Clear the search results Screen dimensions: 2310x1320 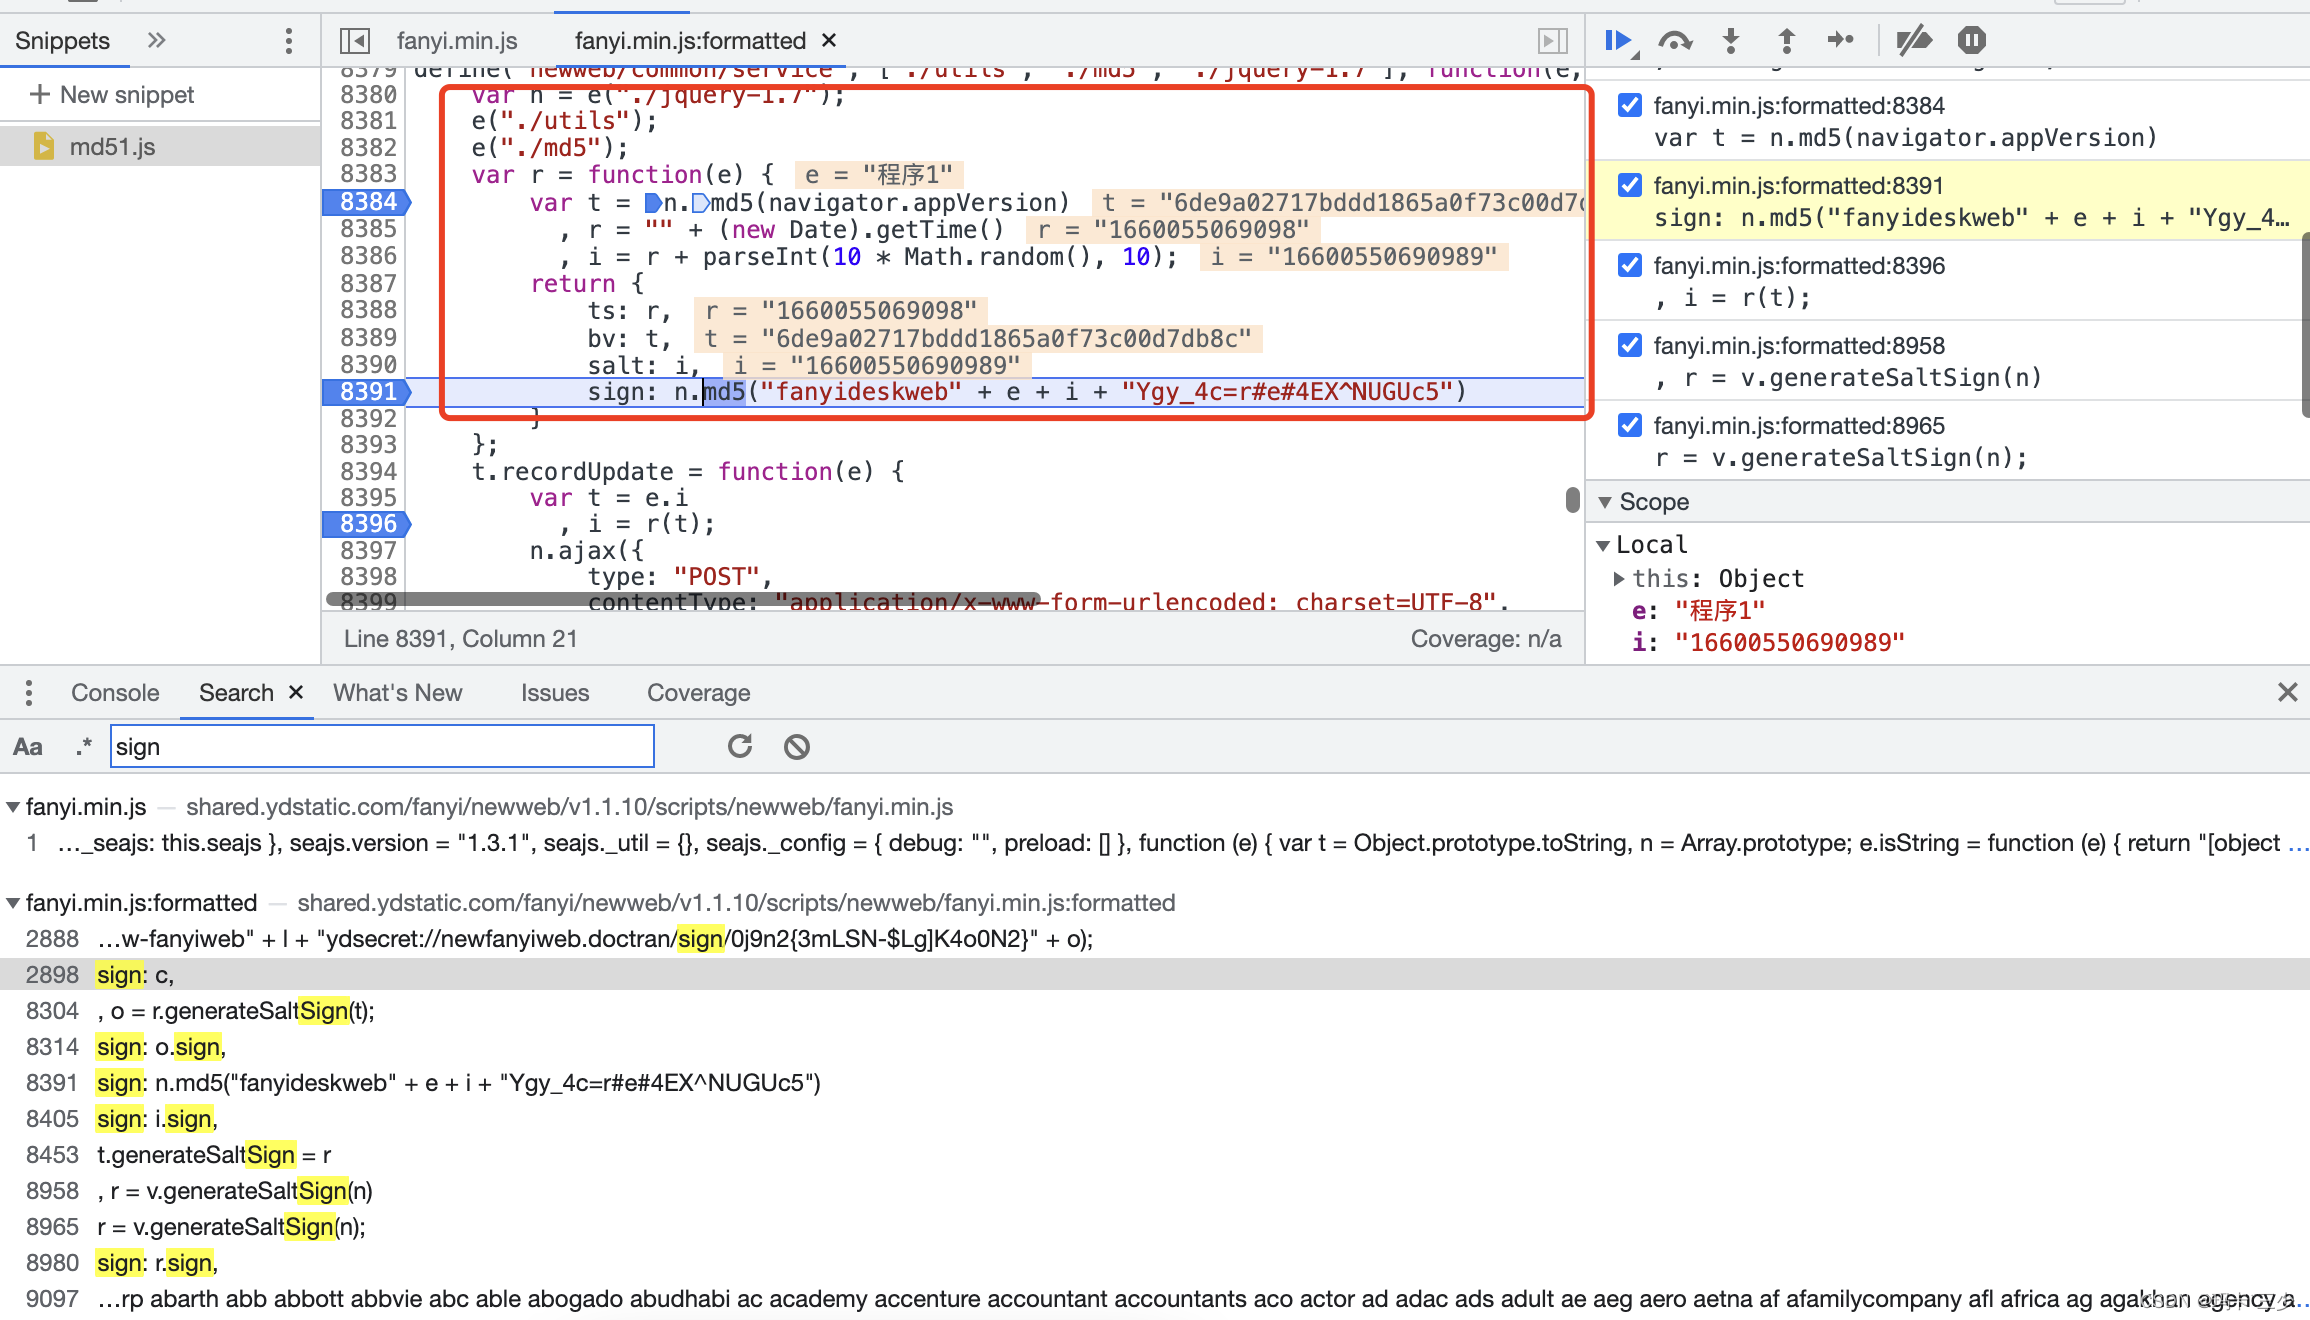click(797, 747)
